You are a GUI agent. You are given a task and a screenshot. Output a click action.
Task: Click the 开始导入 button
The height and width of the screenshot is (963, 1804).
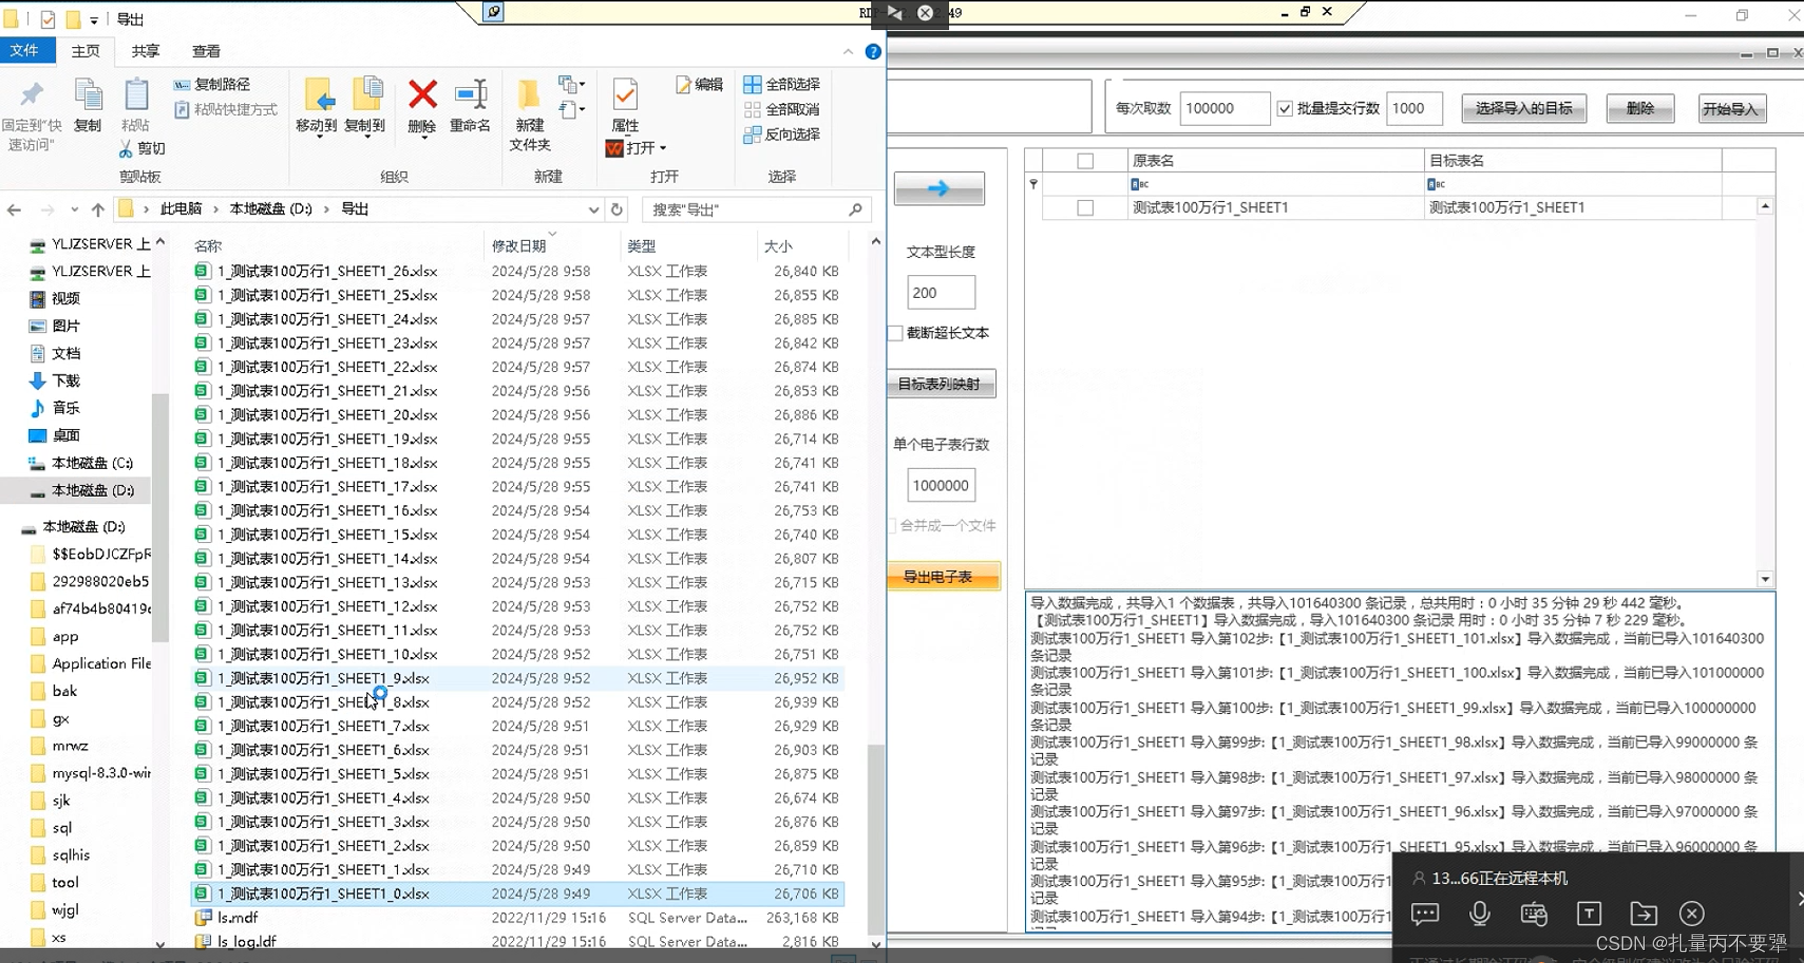tap(1732, 108)
